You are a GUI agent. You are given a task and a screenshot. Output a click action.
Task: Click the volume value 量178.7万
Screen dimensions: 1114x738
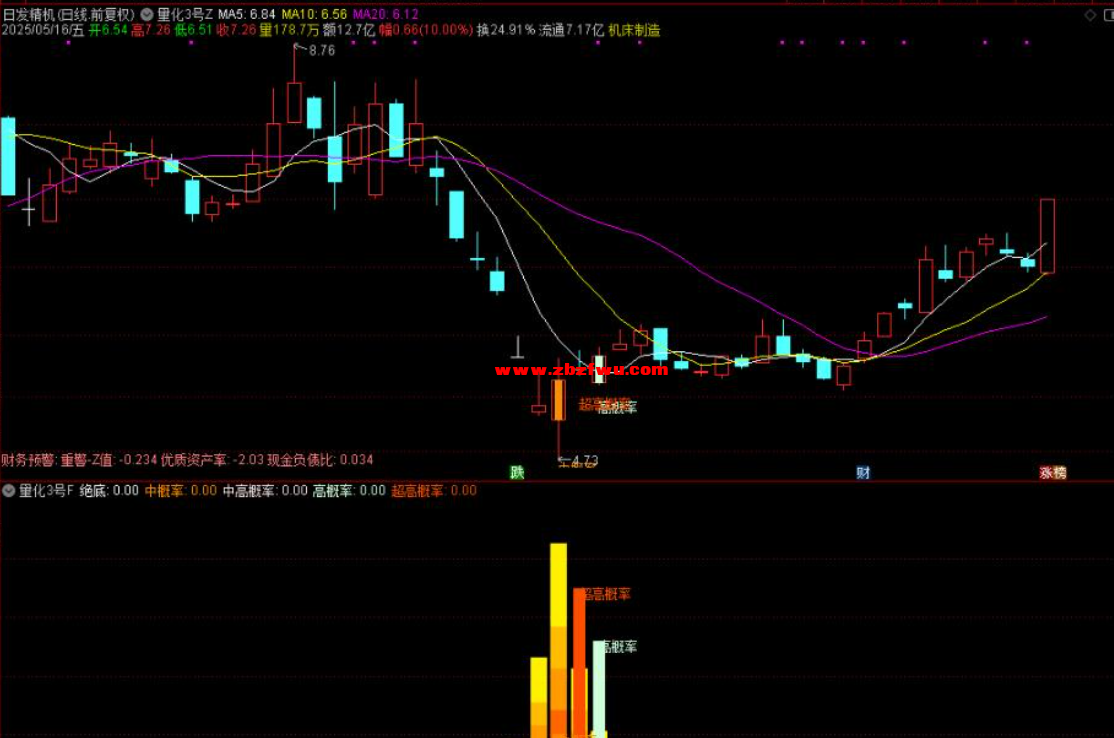pyautogui.click(x=289, y=30)
